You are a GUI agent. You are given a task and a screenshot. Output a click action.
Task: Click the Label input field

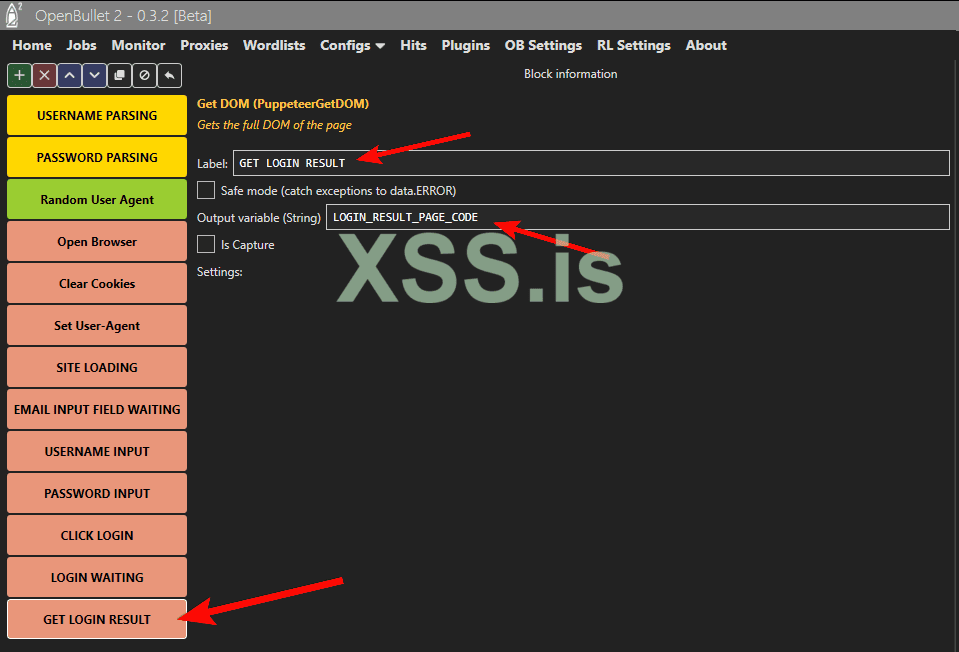pyautogui.click(x=591, y=163)
